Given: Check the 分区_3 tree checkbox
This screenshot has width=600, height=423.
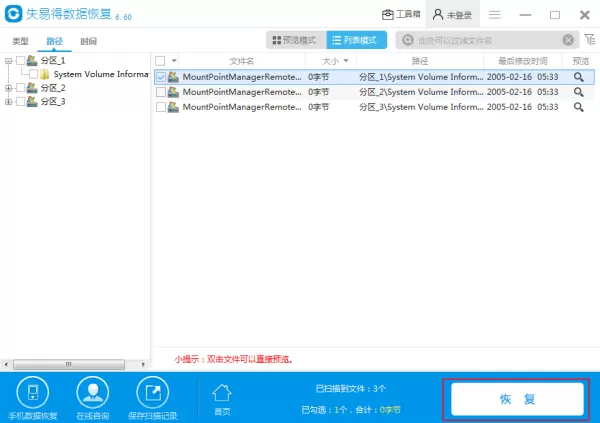Looking at the screenshot, I should pos(21,101).
